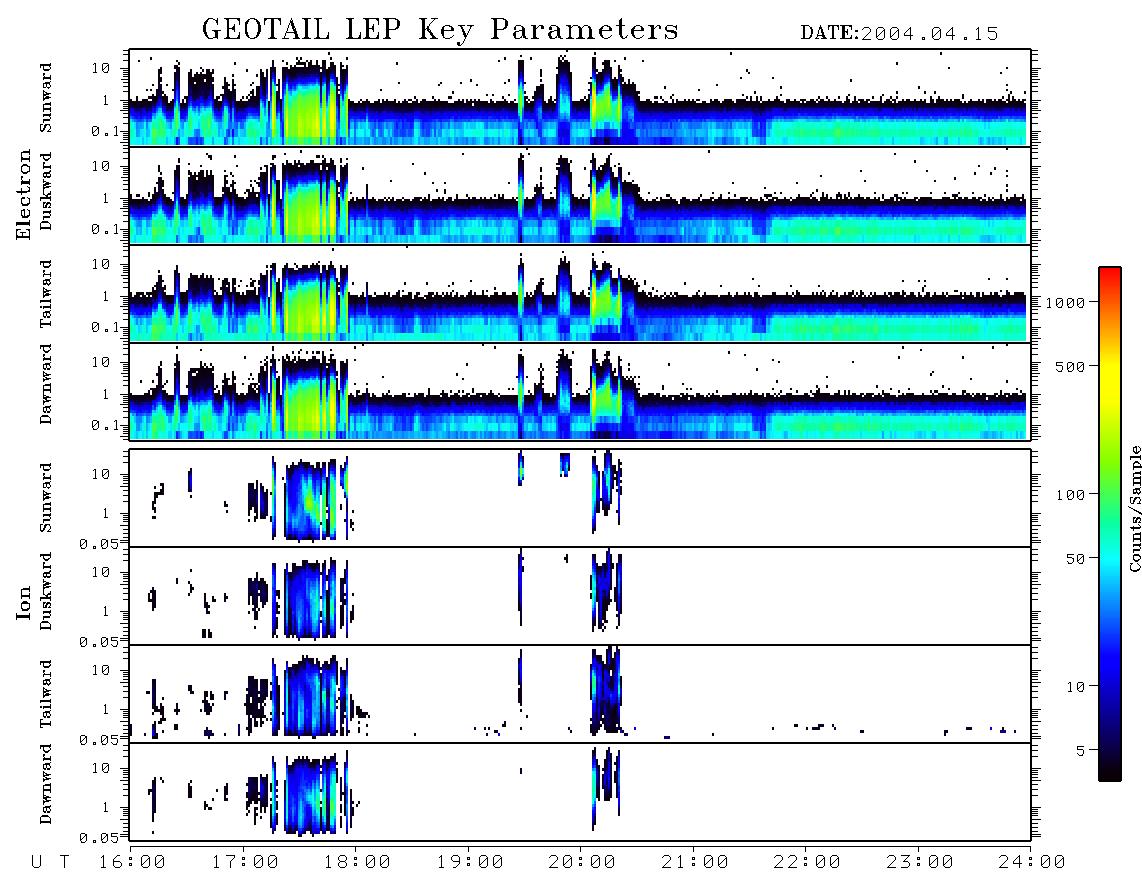Click the "16:00" time tick label
1142x880 pixels.
coord(132,863)
